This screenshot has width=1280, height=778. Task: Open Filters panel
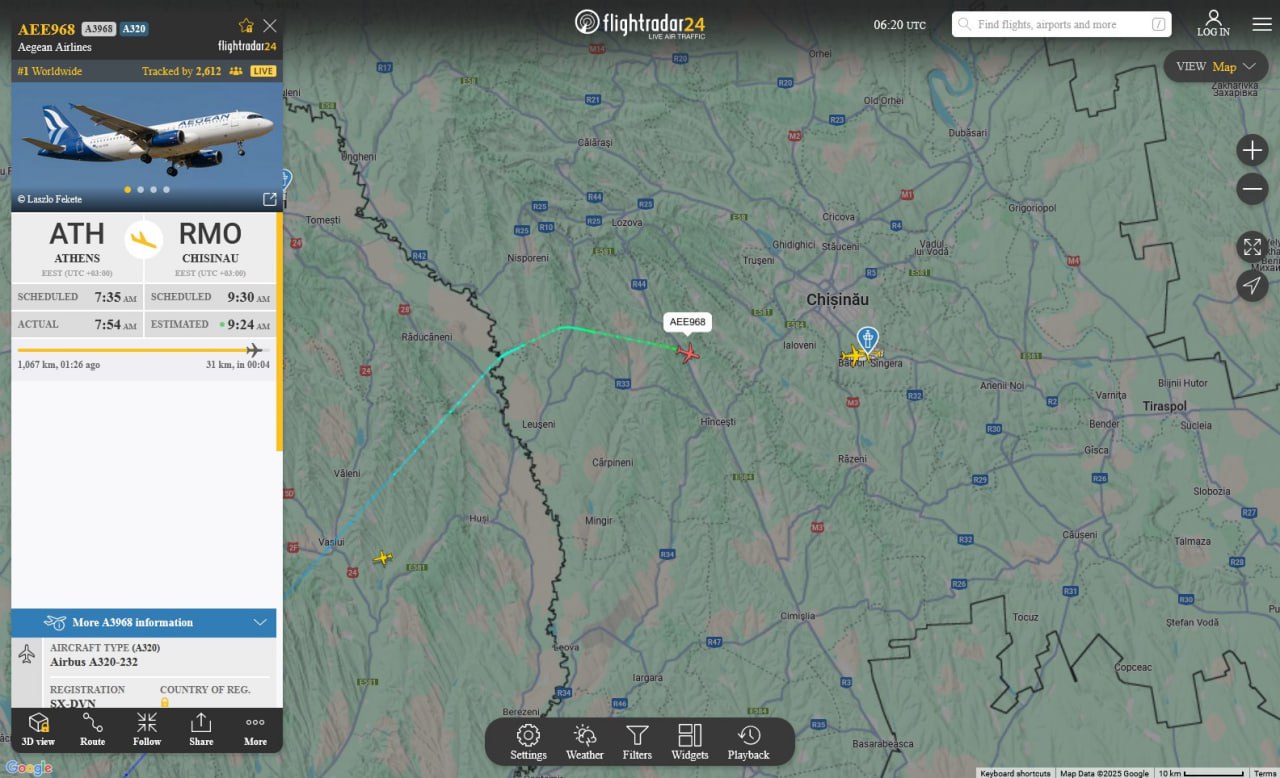pyautogui.click(x=637, y=742)
